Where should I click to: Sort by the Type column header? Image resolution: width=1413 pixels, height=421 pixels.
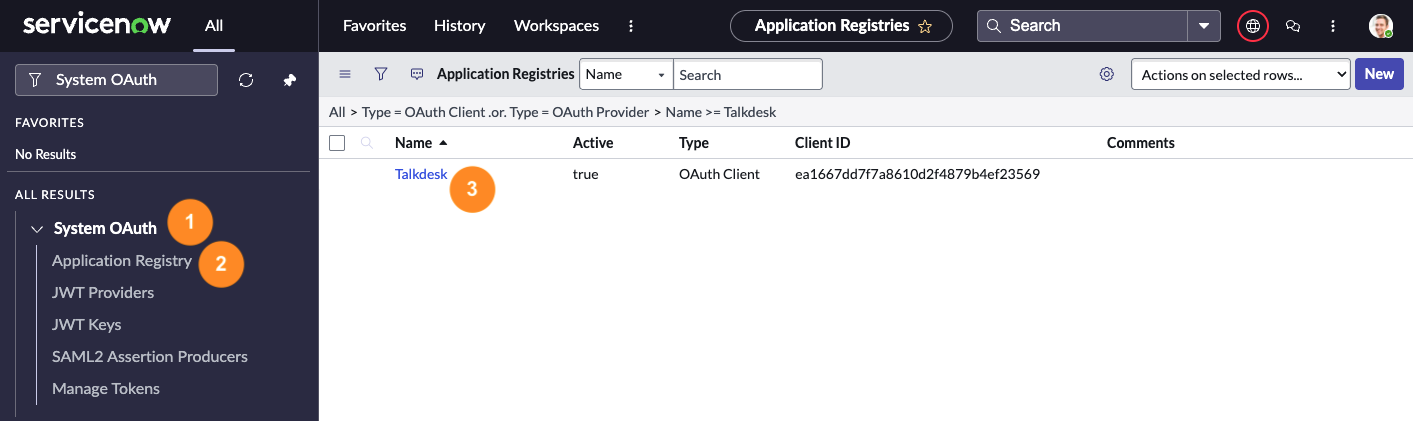point(694,143)
